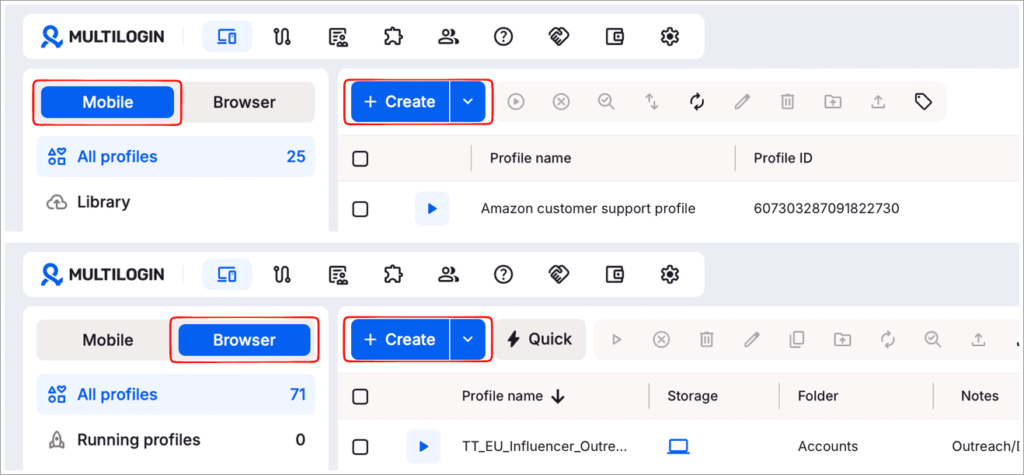Open script templates icon in Mobile-view navigation

click(x=337, y=37)
